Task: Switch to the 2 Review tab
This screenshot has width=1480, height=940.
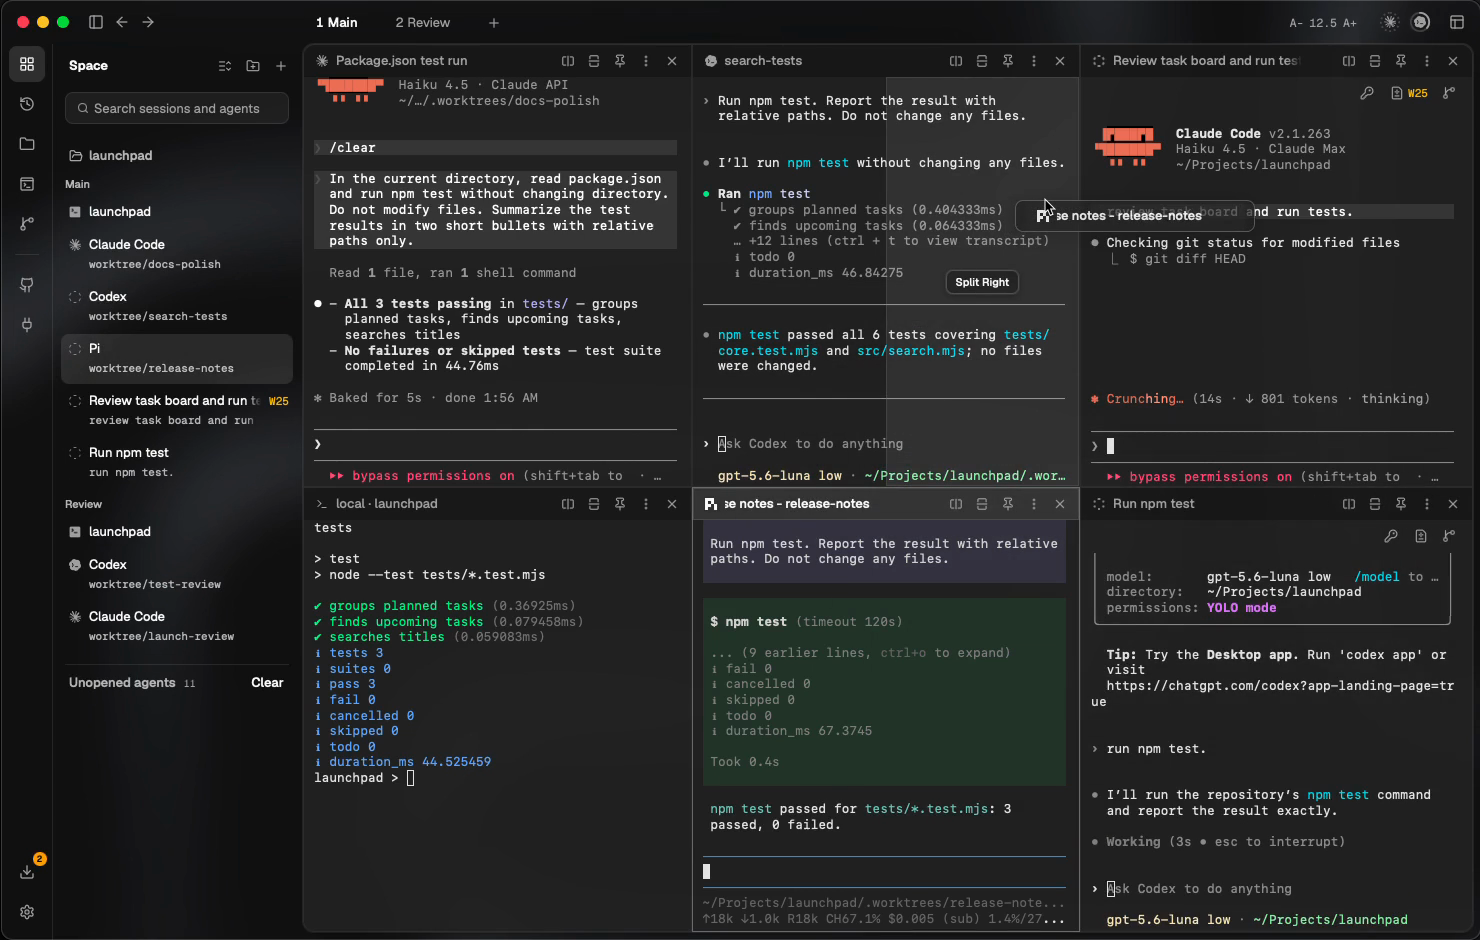Action: point(422,22)
